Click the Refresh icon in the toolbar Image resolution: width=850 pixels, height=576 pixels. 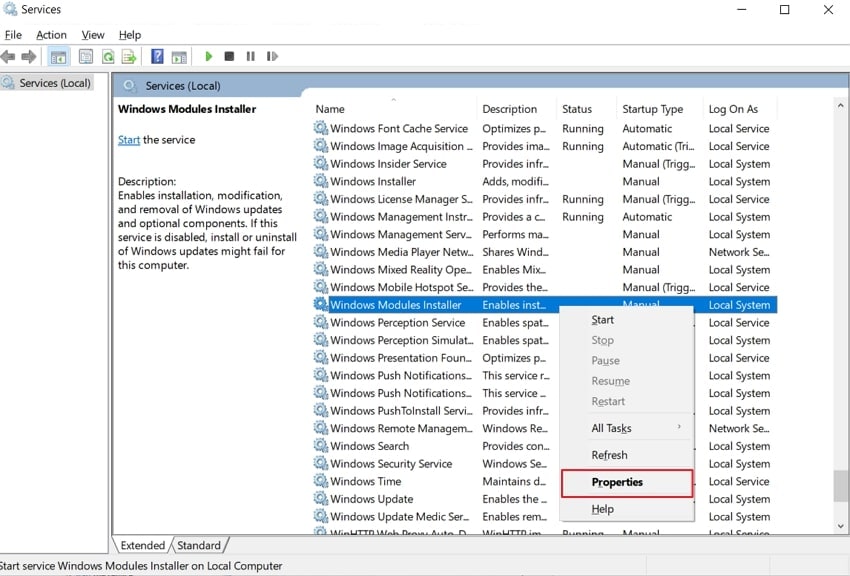click(x=108, y=56)
